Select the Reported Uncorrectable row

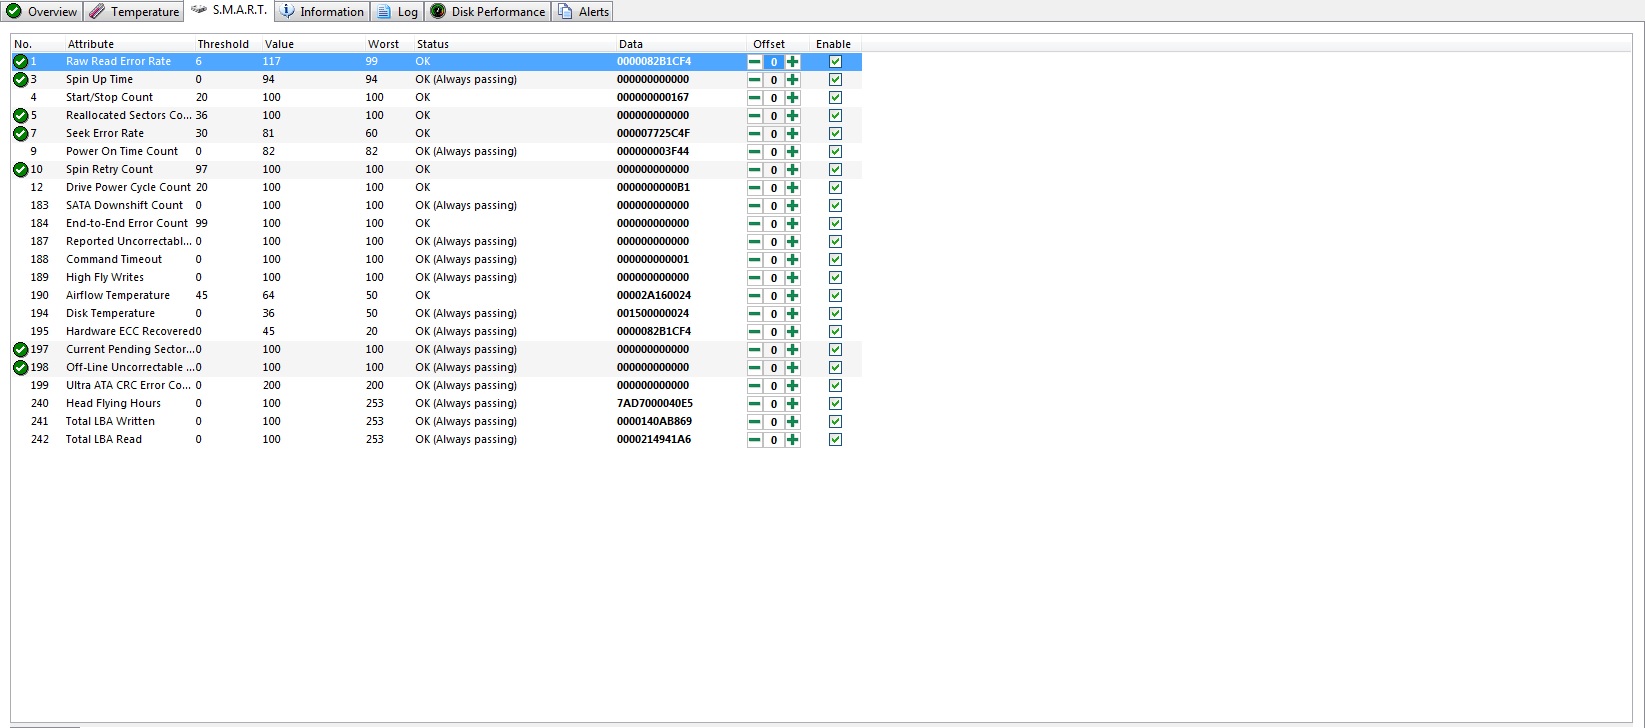click(436, 242)
